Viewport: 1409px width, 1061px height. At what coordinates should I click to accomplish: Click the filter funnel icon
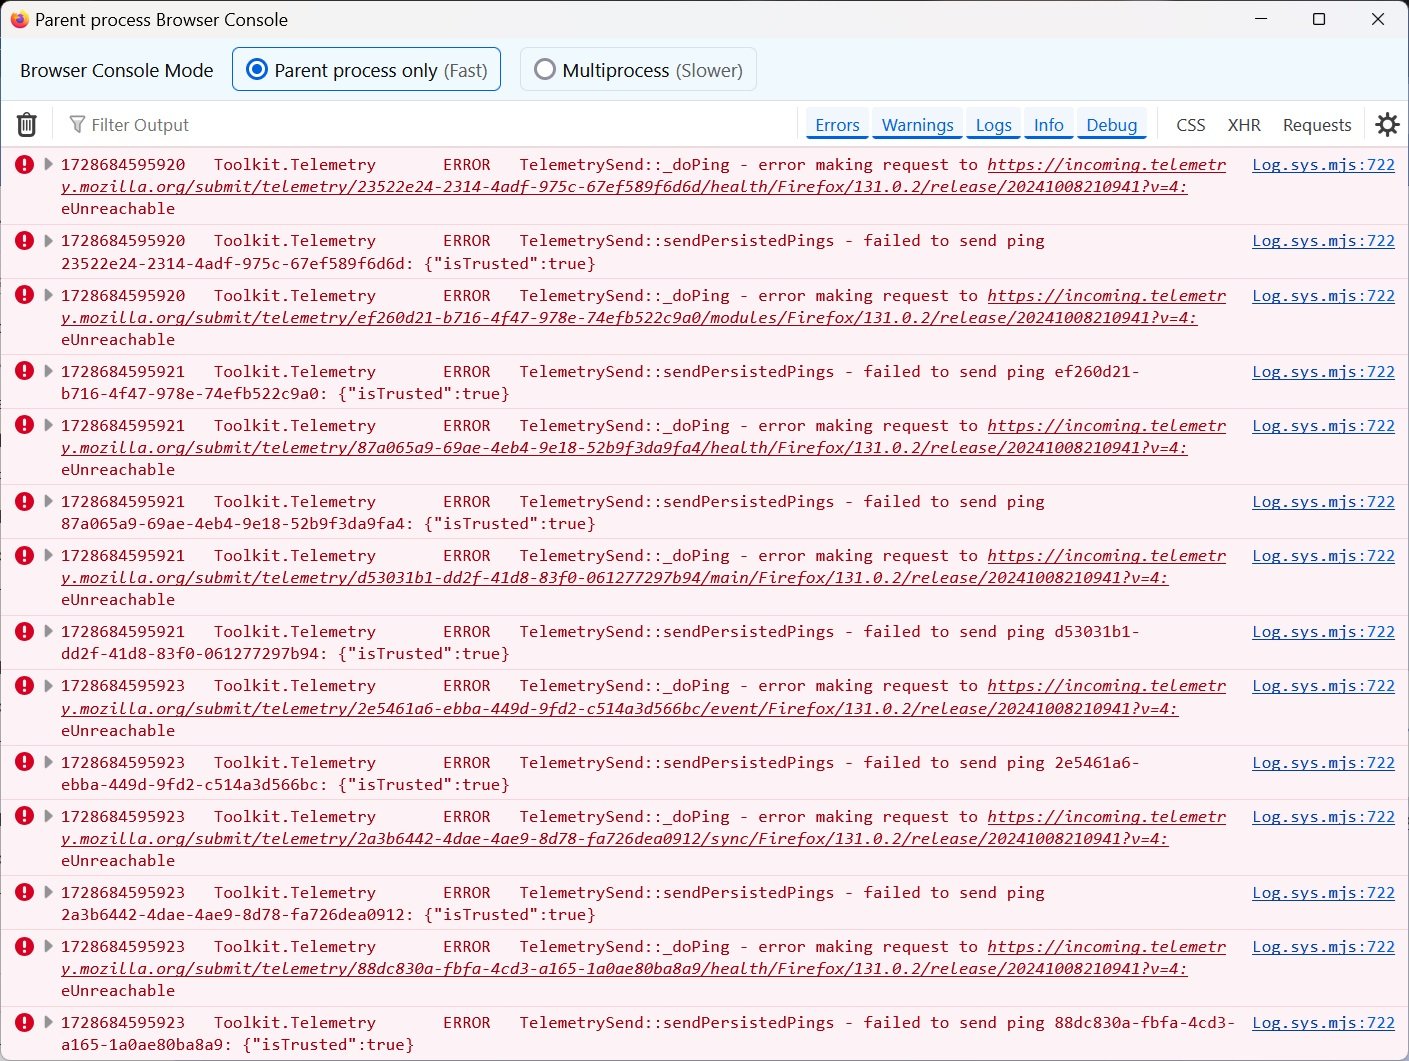pyautogui.click(x=77, y=124)
